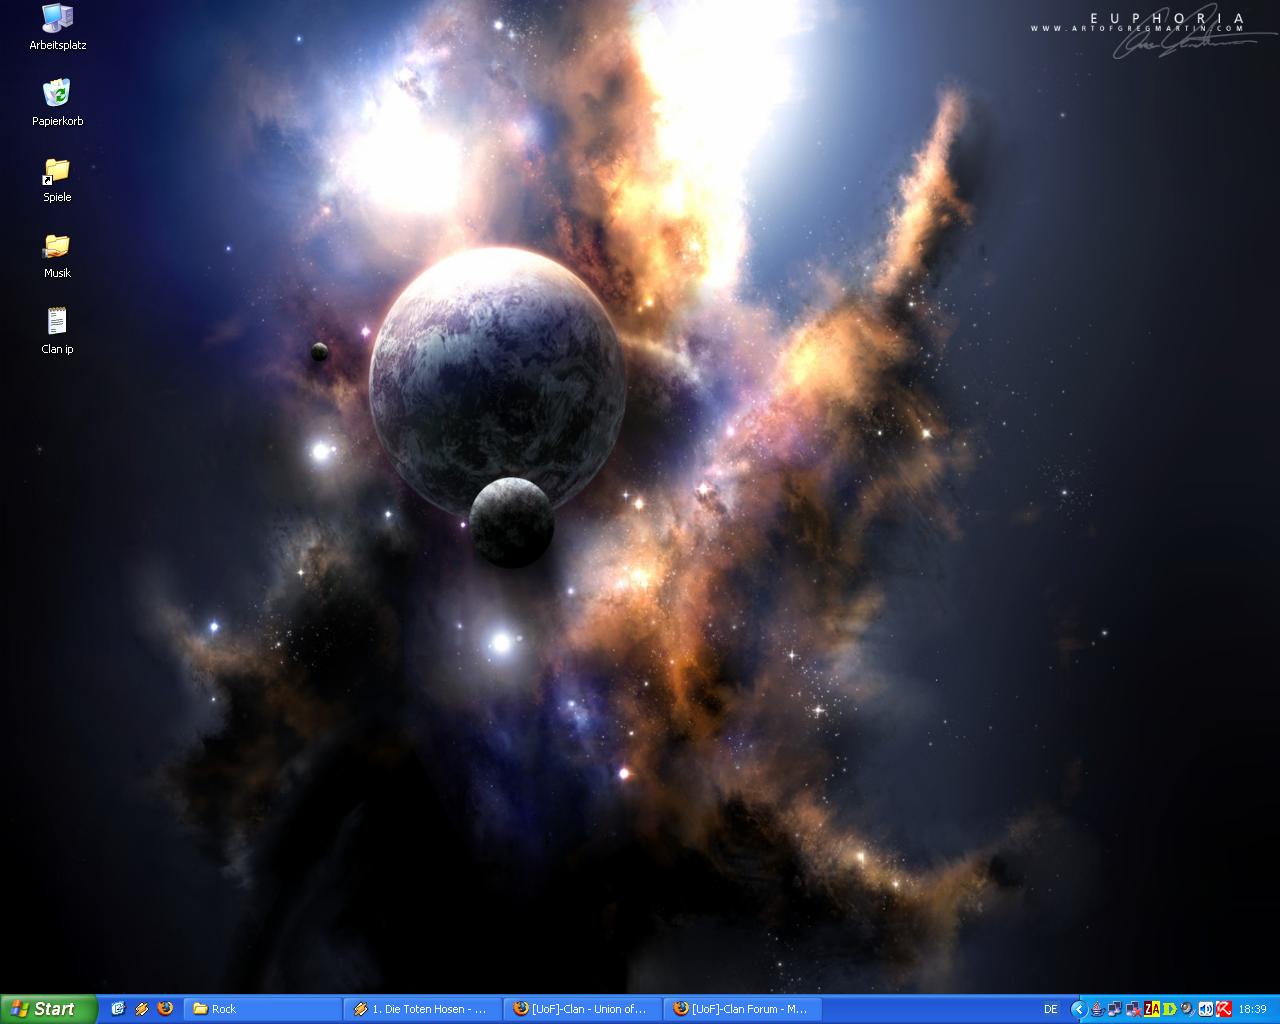
Task: Click the red Kaspersky tray icon
Action: (x=1223, y=1009)
